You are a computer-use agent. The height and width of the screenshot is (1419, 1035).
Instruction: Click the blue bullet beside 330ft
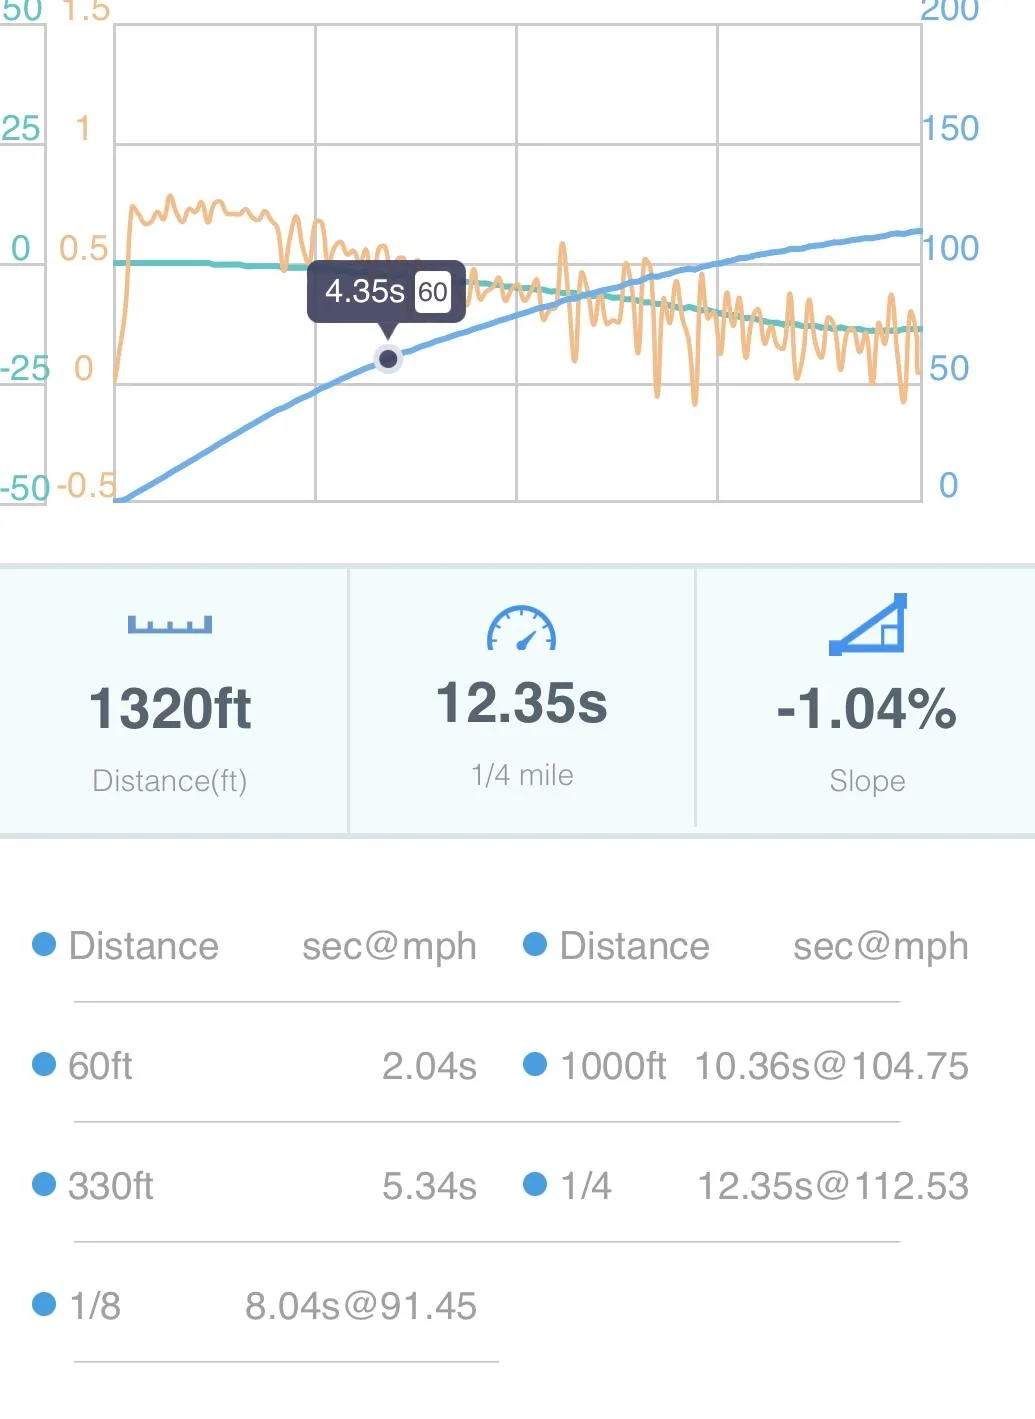point(44,1184)
